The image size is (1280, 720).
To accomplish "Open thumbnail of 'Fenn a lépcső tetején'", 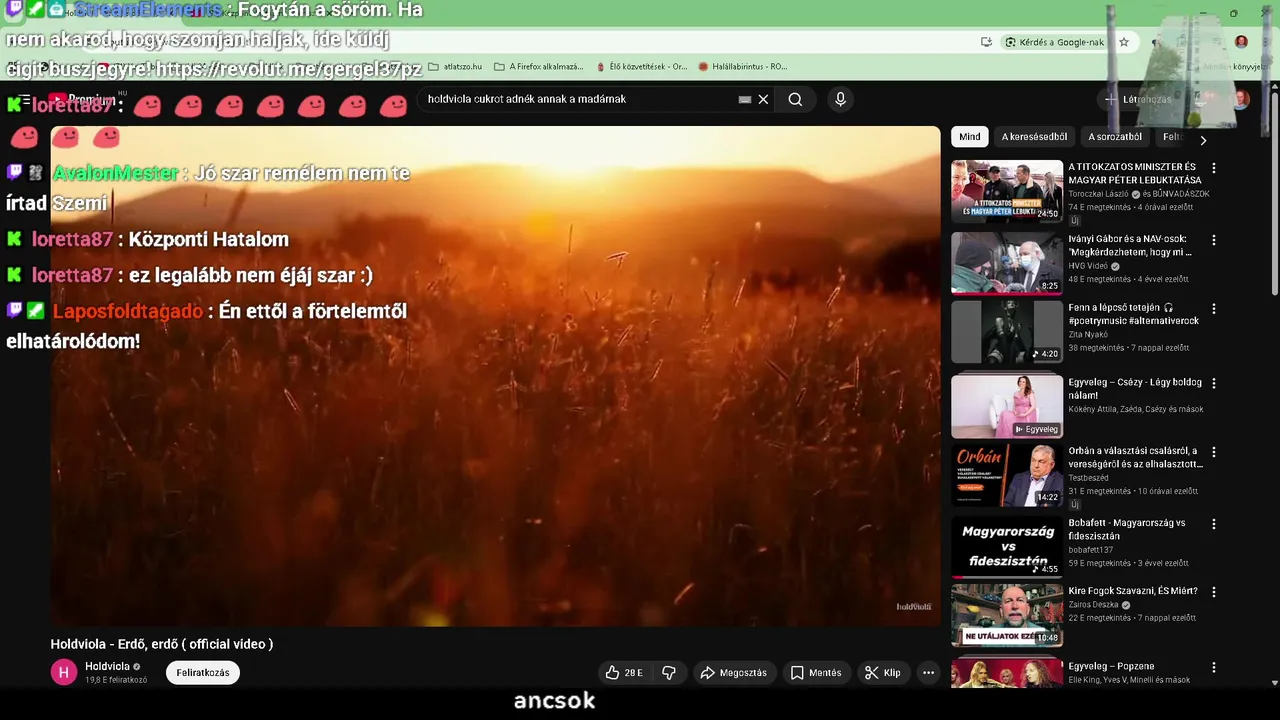I will pyautogui.click(x=1007, y=332).
